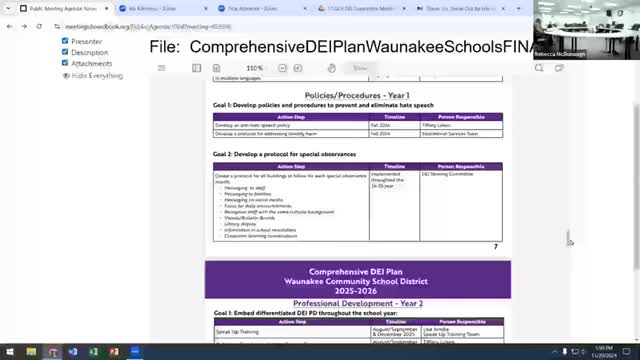Open the document page view icon
The height and width of the screenshot is (360, 640).
coord(216,68)
